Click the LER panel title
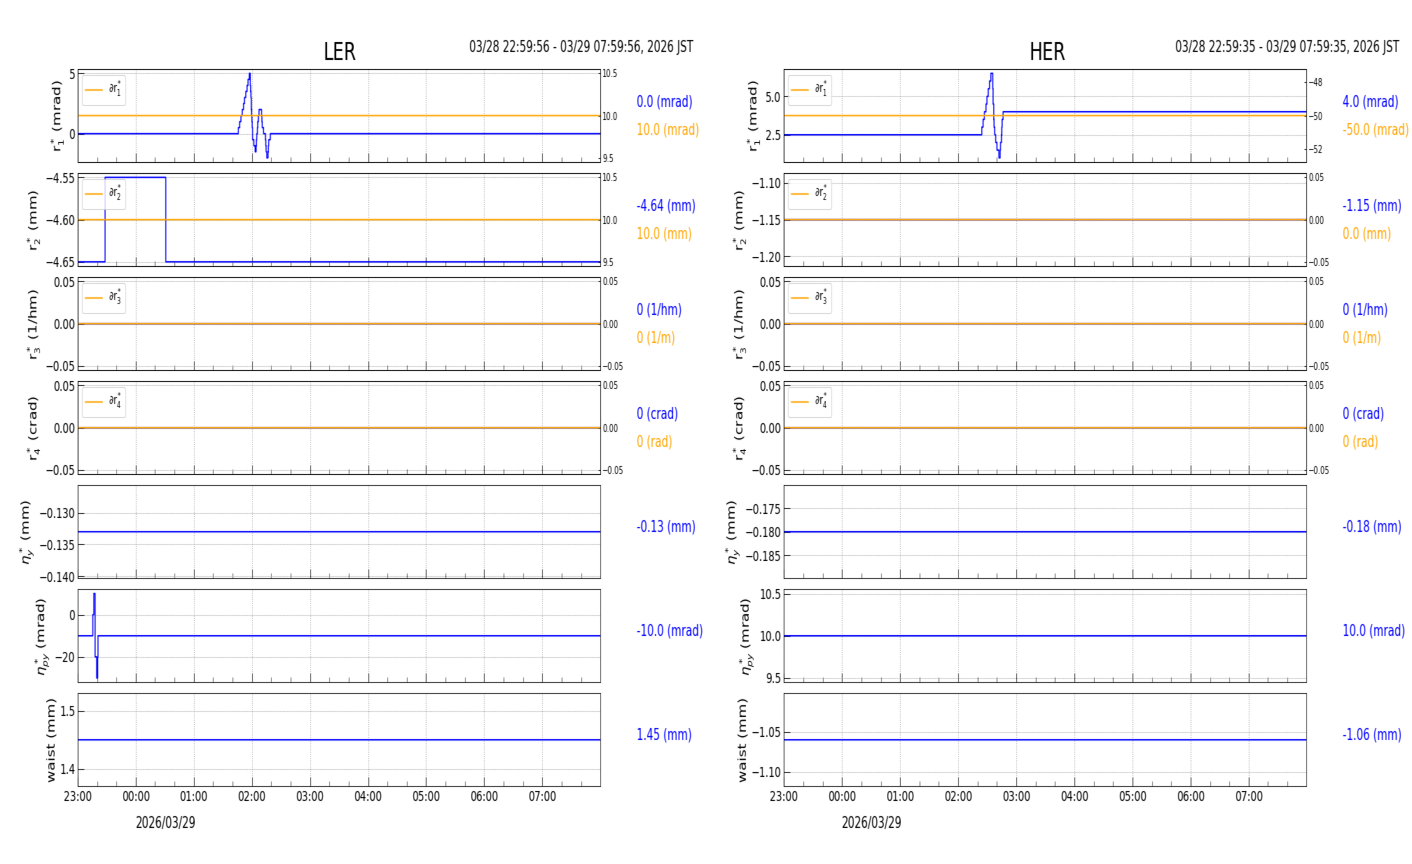 [339, 52]
